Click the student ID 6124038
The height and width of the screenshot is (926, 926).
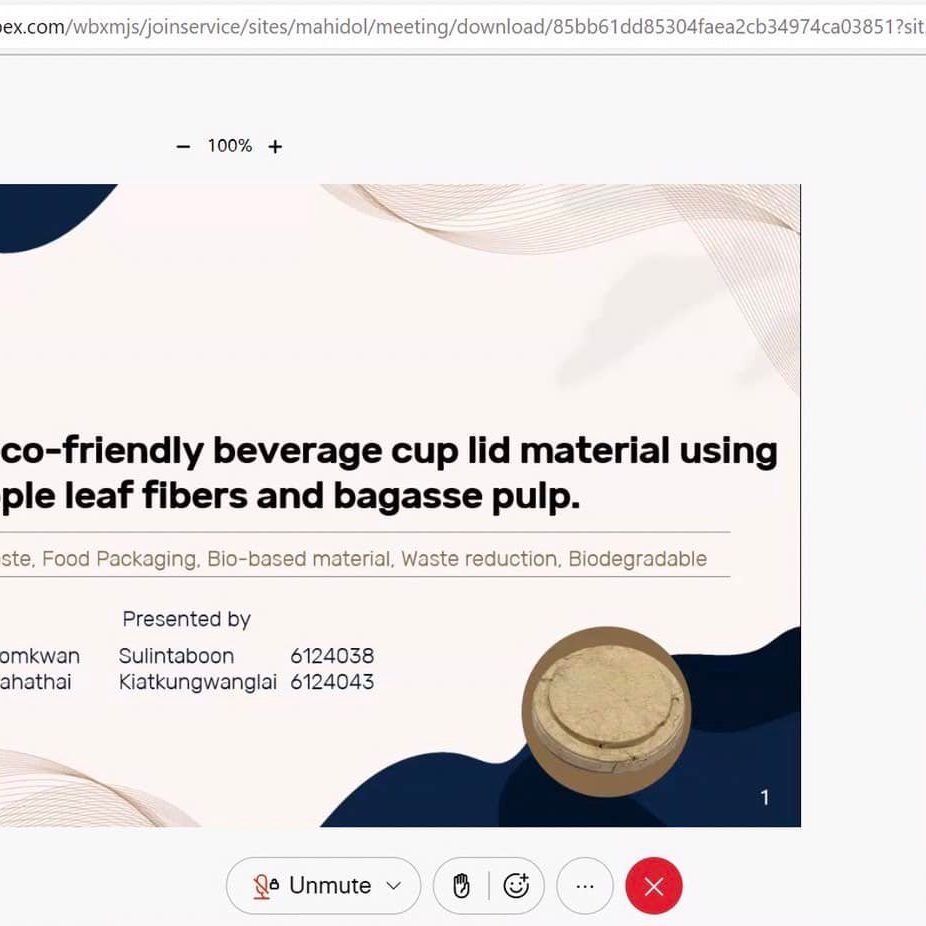(x=332, y=656)
